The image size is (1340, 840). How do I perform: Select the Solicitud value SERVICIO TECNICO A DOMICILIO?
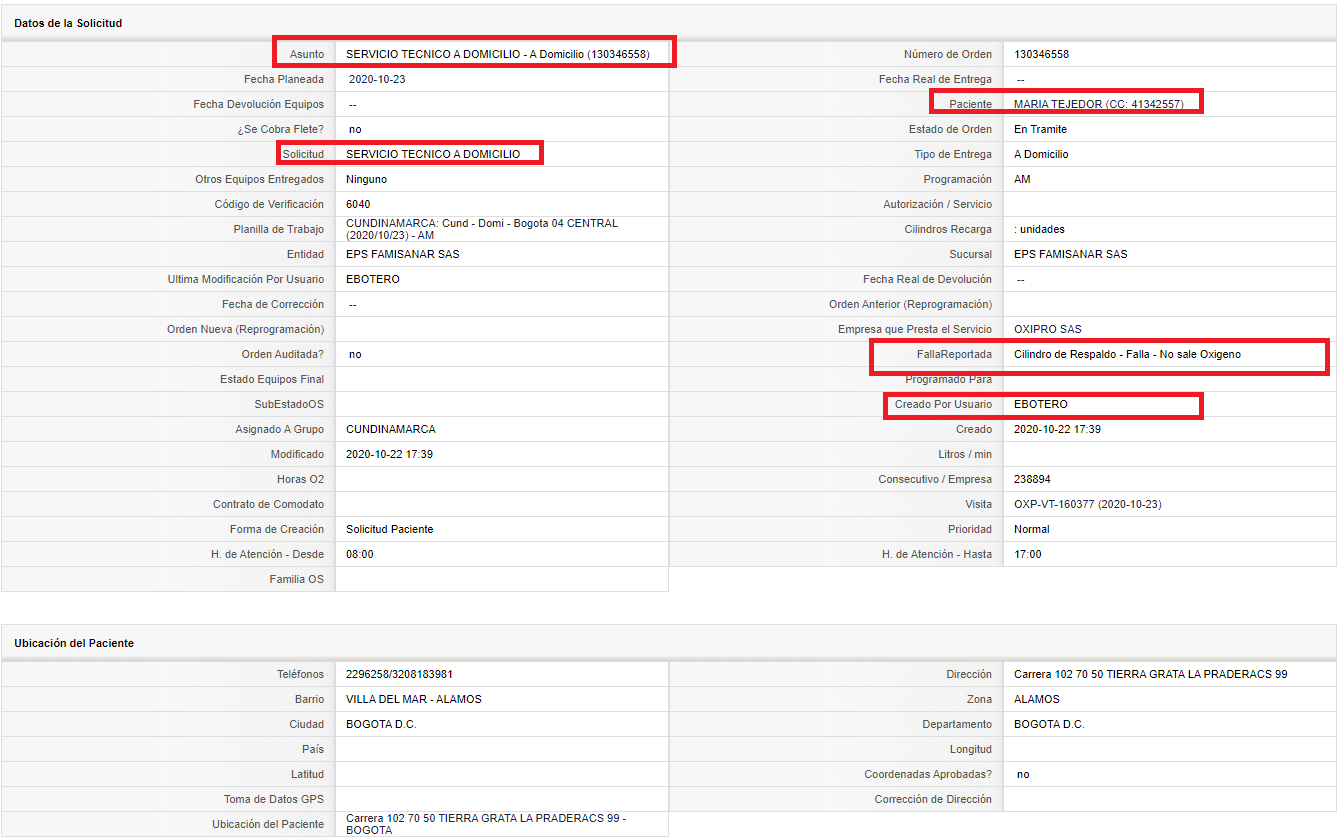pos(433,154)
